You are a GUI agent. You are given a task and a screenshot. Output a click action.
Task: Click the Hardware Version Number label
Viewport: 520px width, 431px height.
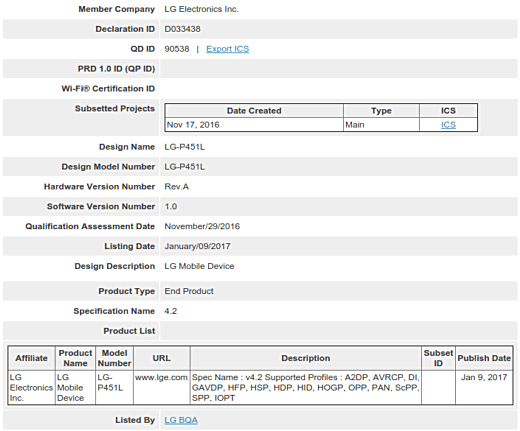(x=99, y=187)
